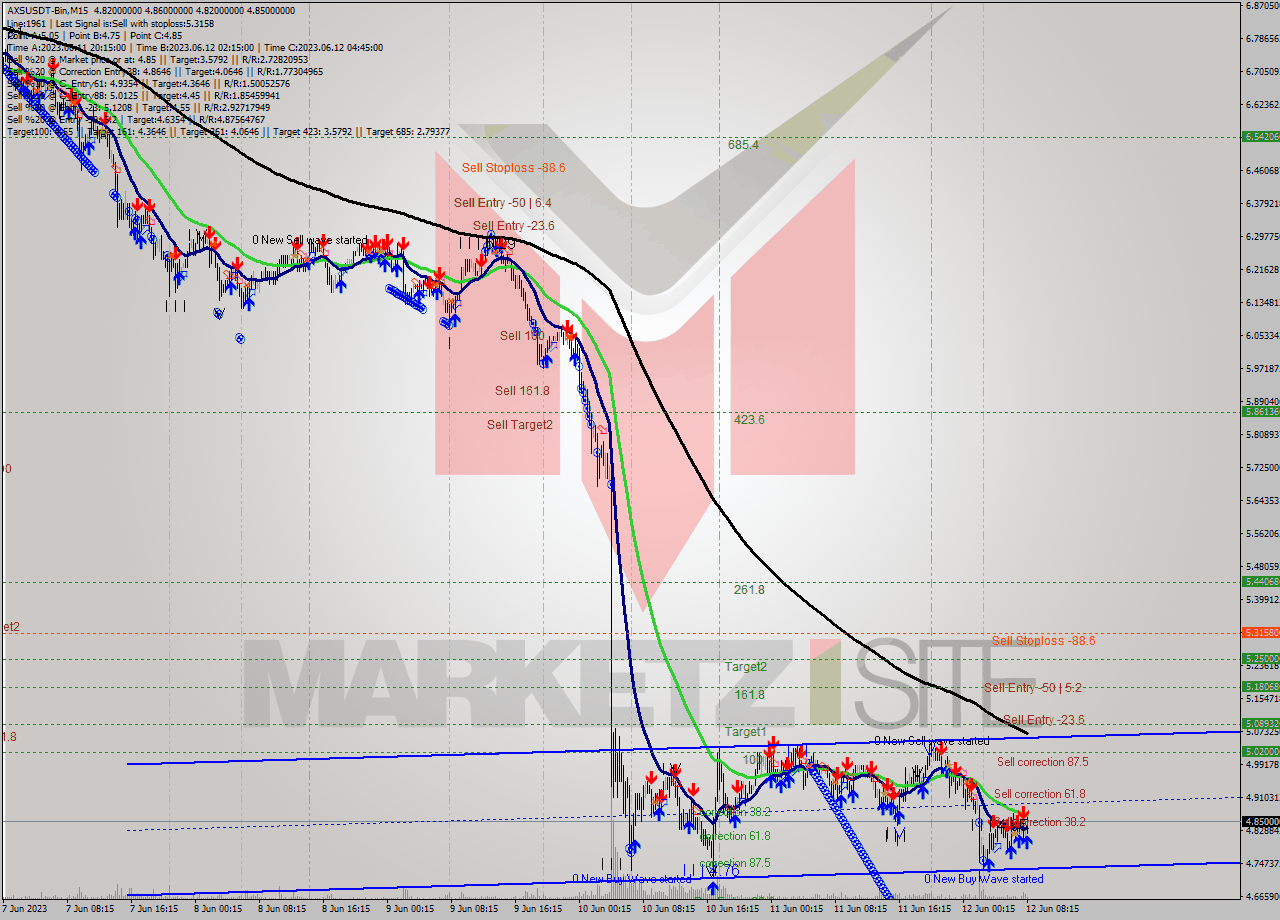The image size is (1280, 920).
Task: Click the '9 Jun 00:15' time axis label
Action: (411, 910)
